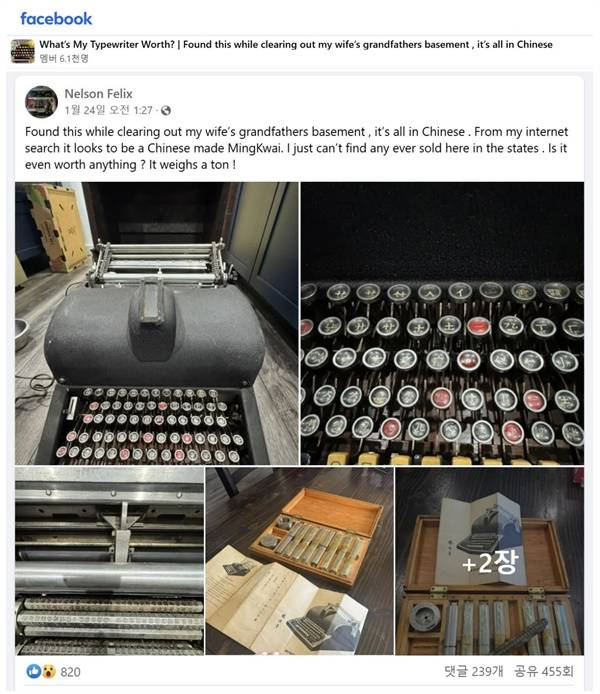Open the 댓글 239개 comments list
This screenshot has width=600, height=694.
473,671
